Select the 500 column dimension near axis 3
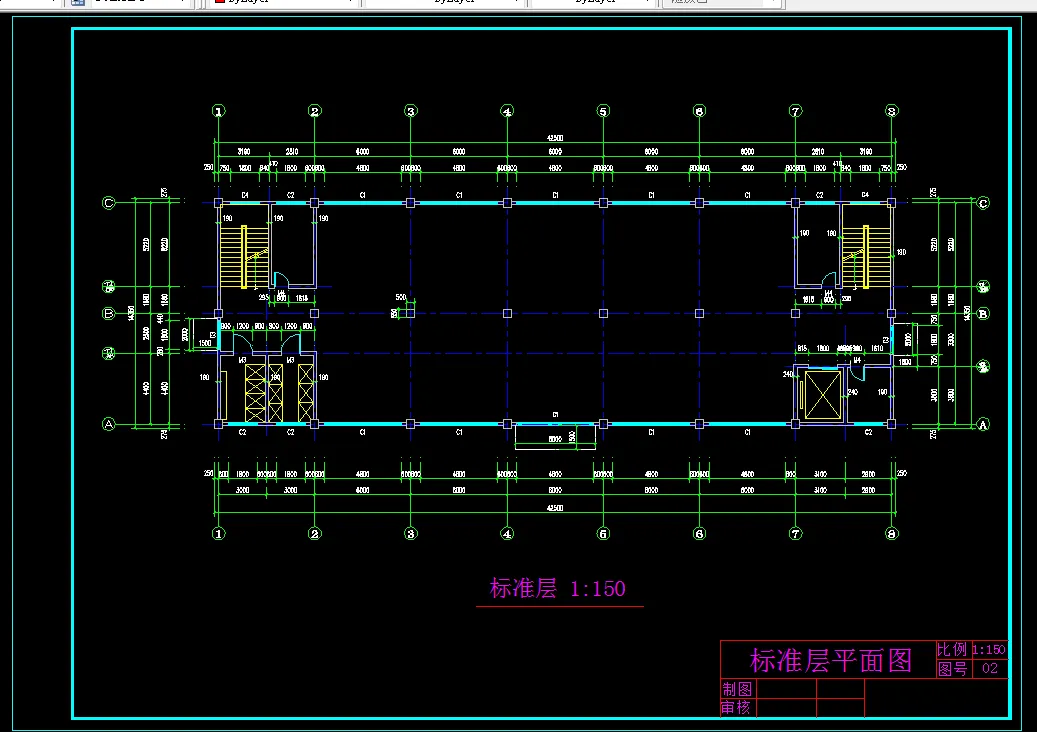The width and height of the screenshot is (1037, 732). pos(401,297)
